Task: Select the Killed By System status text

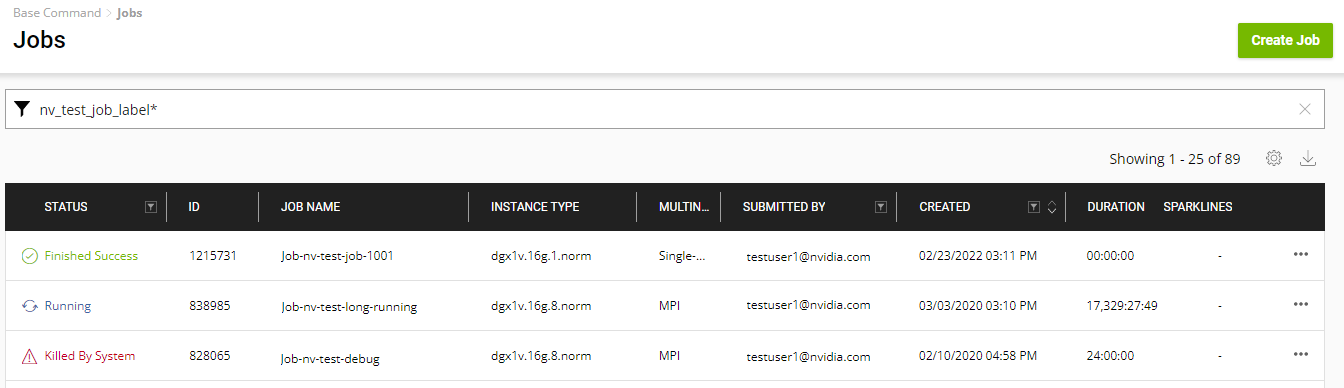Action: tap(90, 356)
